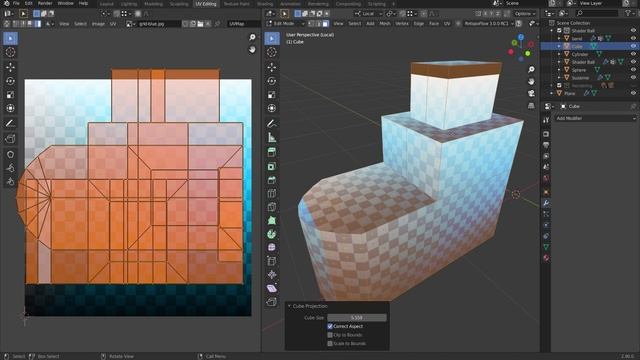Open the UVMap selector dropdown
Image resolution: width=640 pixels, height=360 pixels.
244,24
